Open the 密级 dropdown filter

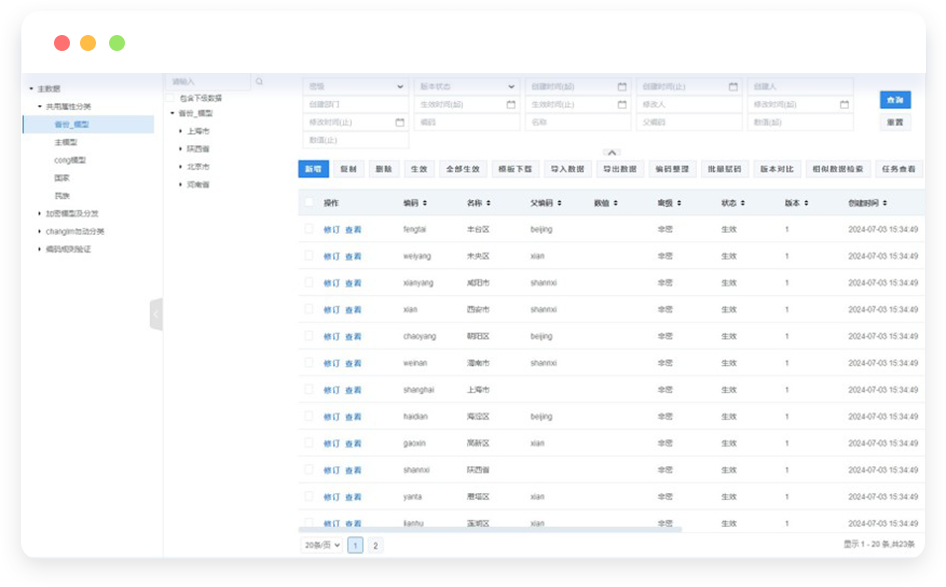tap(355, 87)
